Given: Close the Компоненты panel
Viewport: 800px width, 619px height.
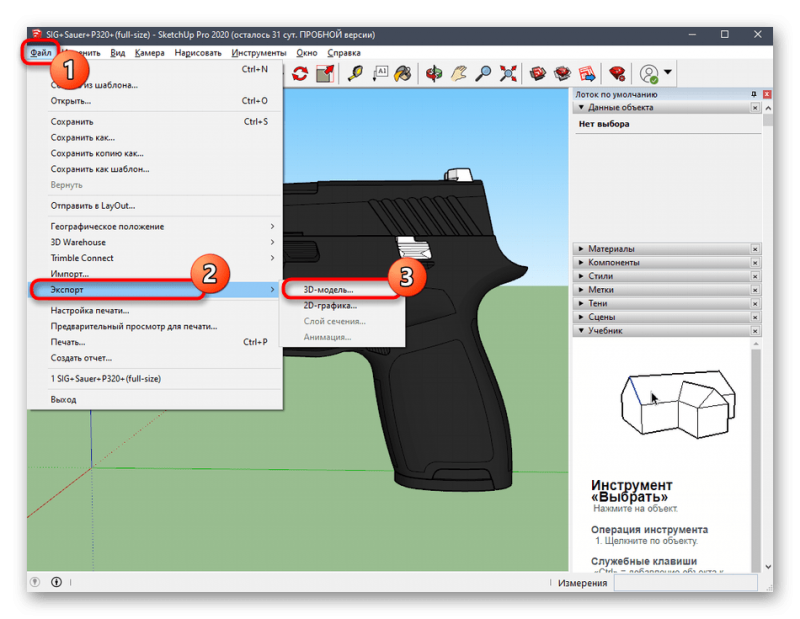Looking at the screenshot, I should click(x=755, y=263).
